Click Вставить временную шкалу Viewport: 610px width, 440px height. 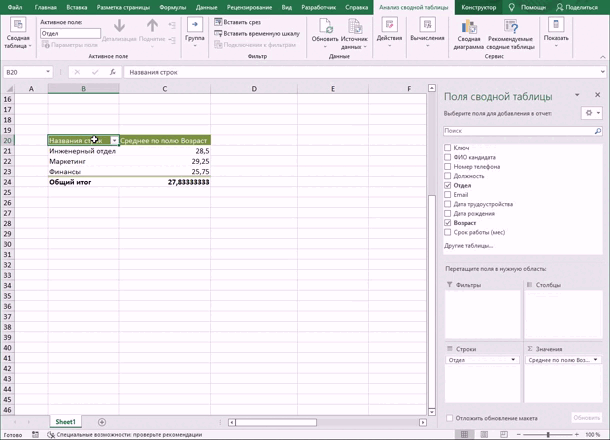pyautogui.click(x=257, y=34)
